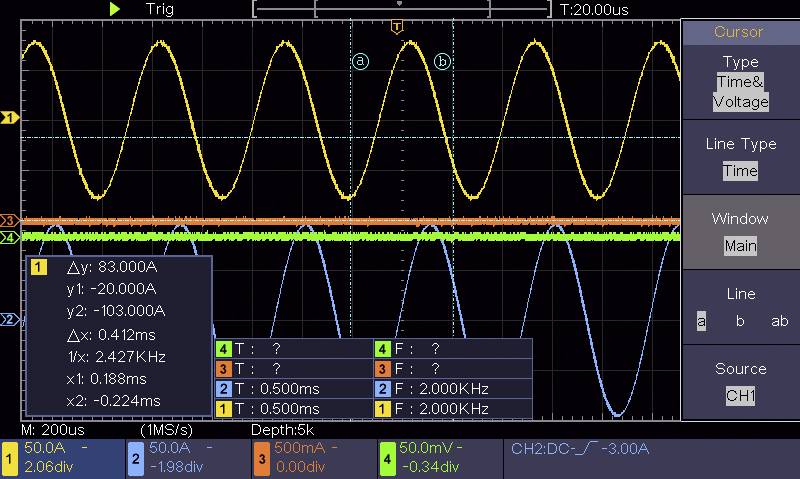
Task: Click the yellow 1 badge in cursor readout
Action: point(39,268)
